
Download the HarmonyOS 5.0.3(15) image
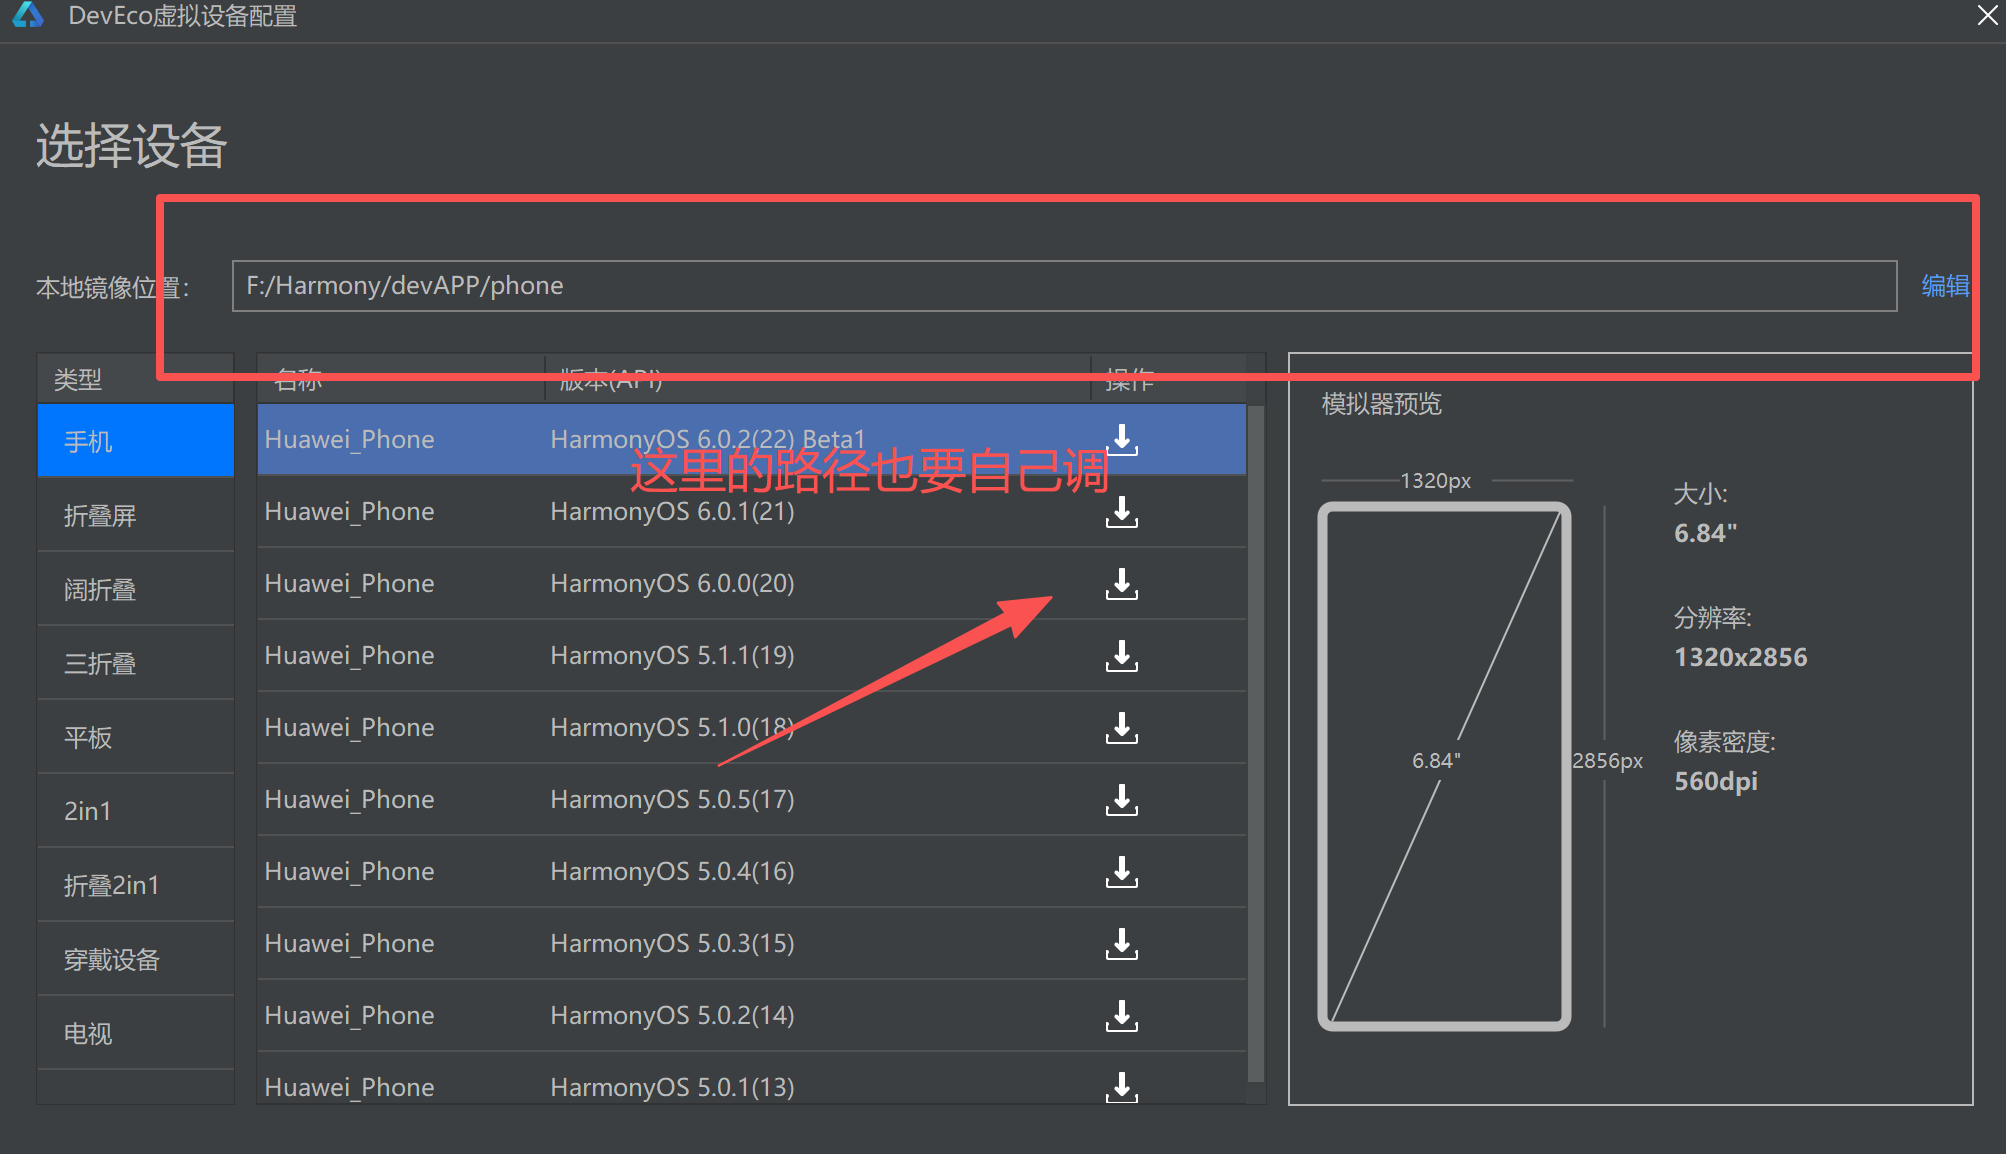(x=1121, y=944)
